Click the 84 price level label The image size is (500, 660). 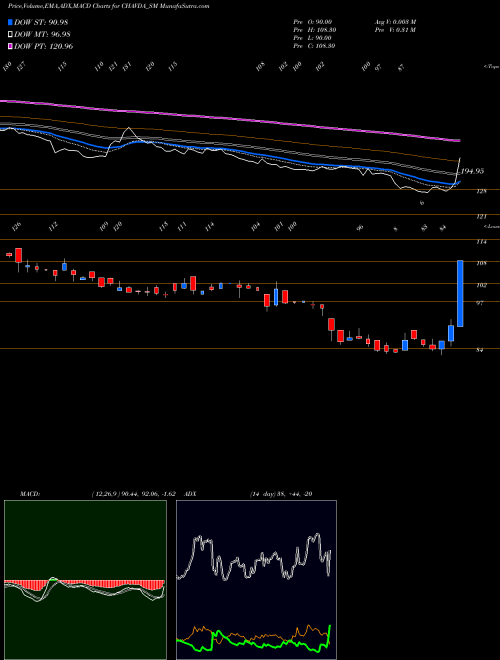tap(480, 350)
